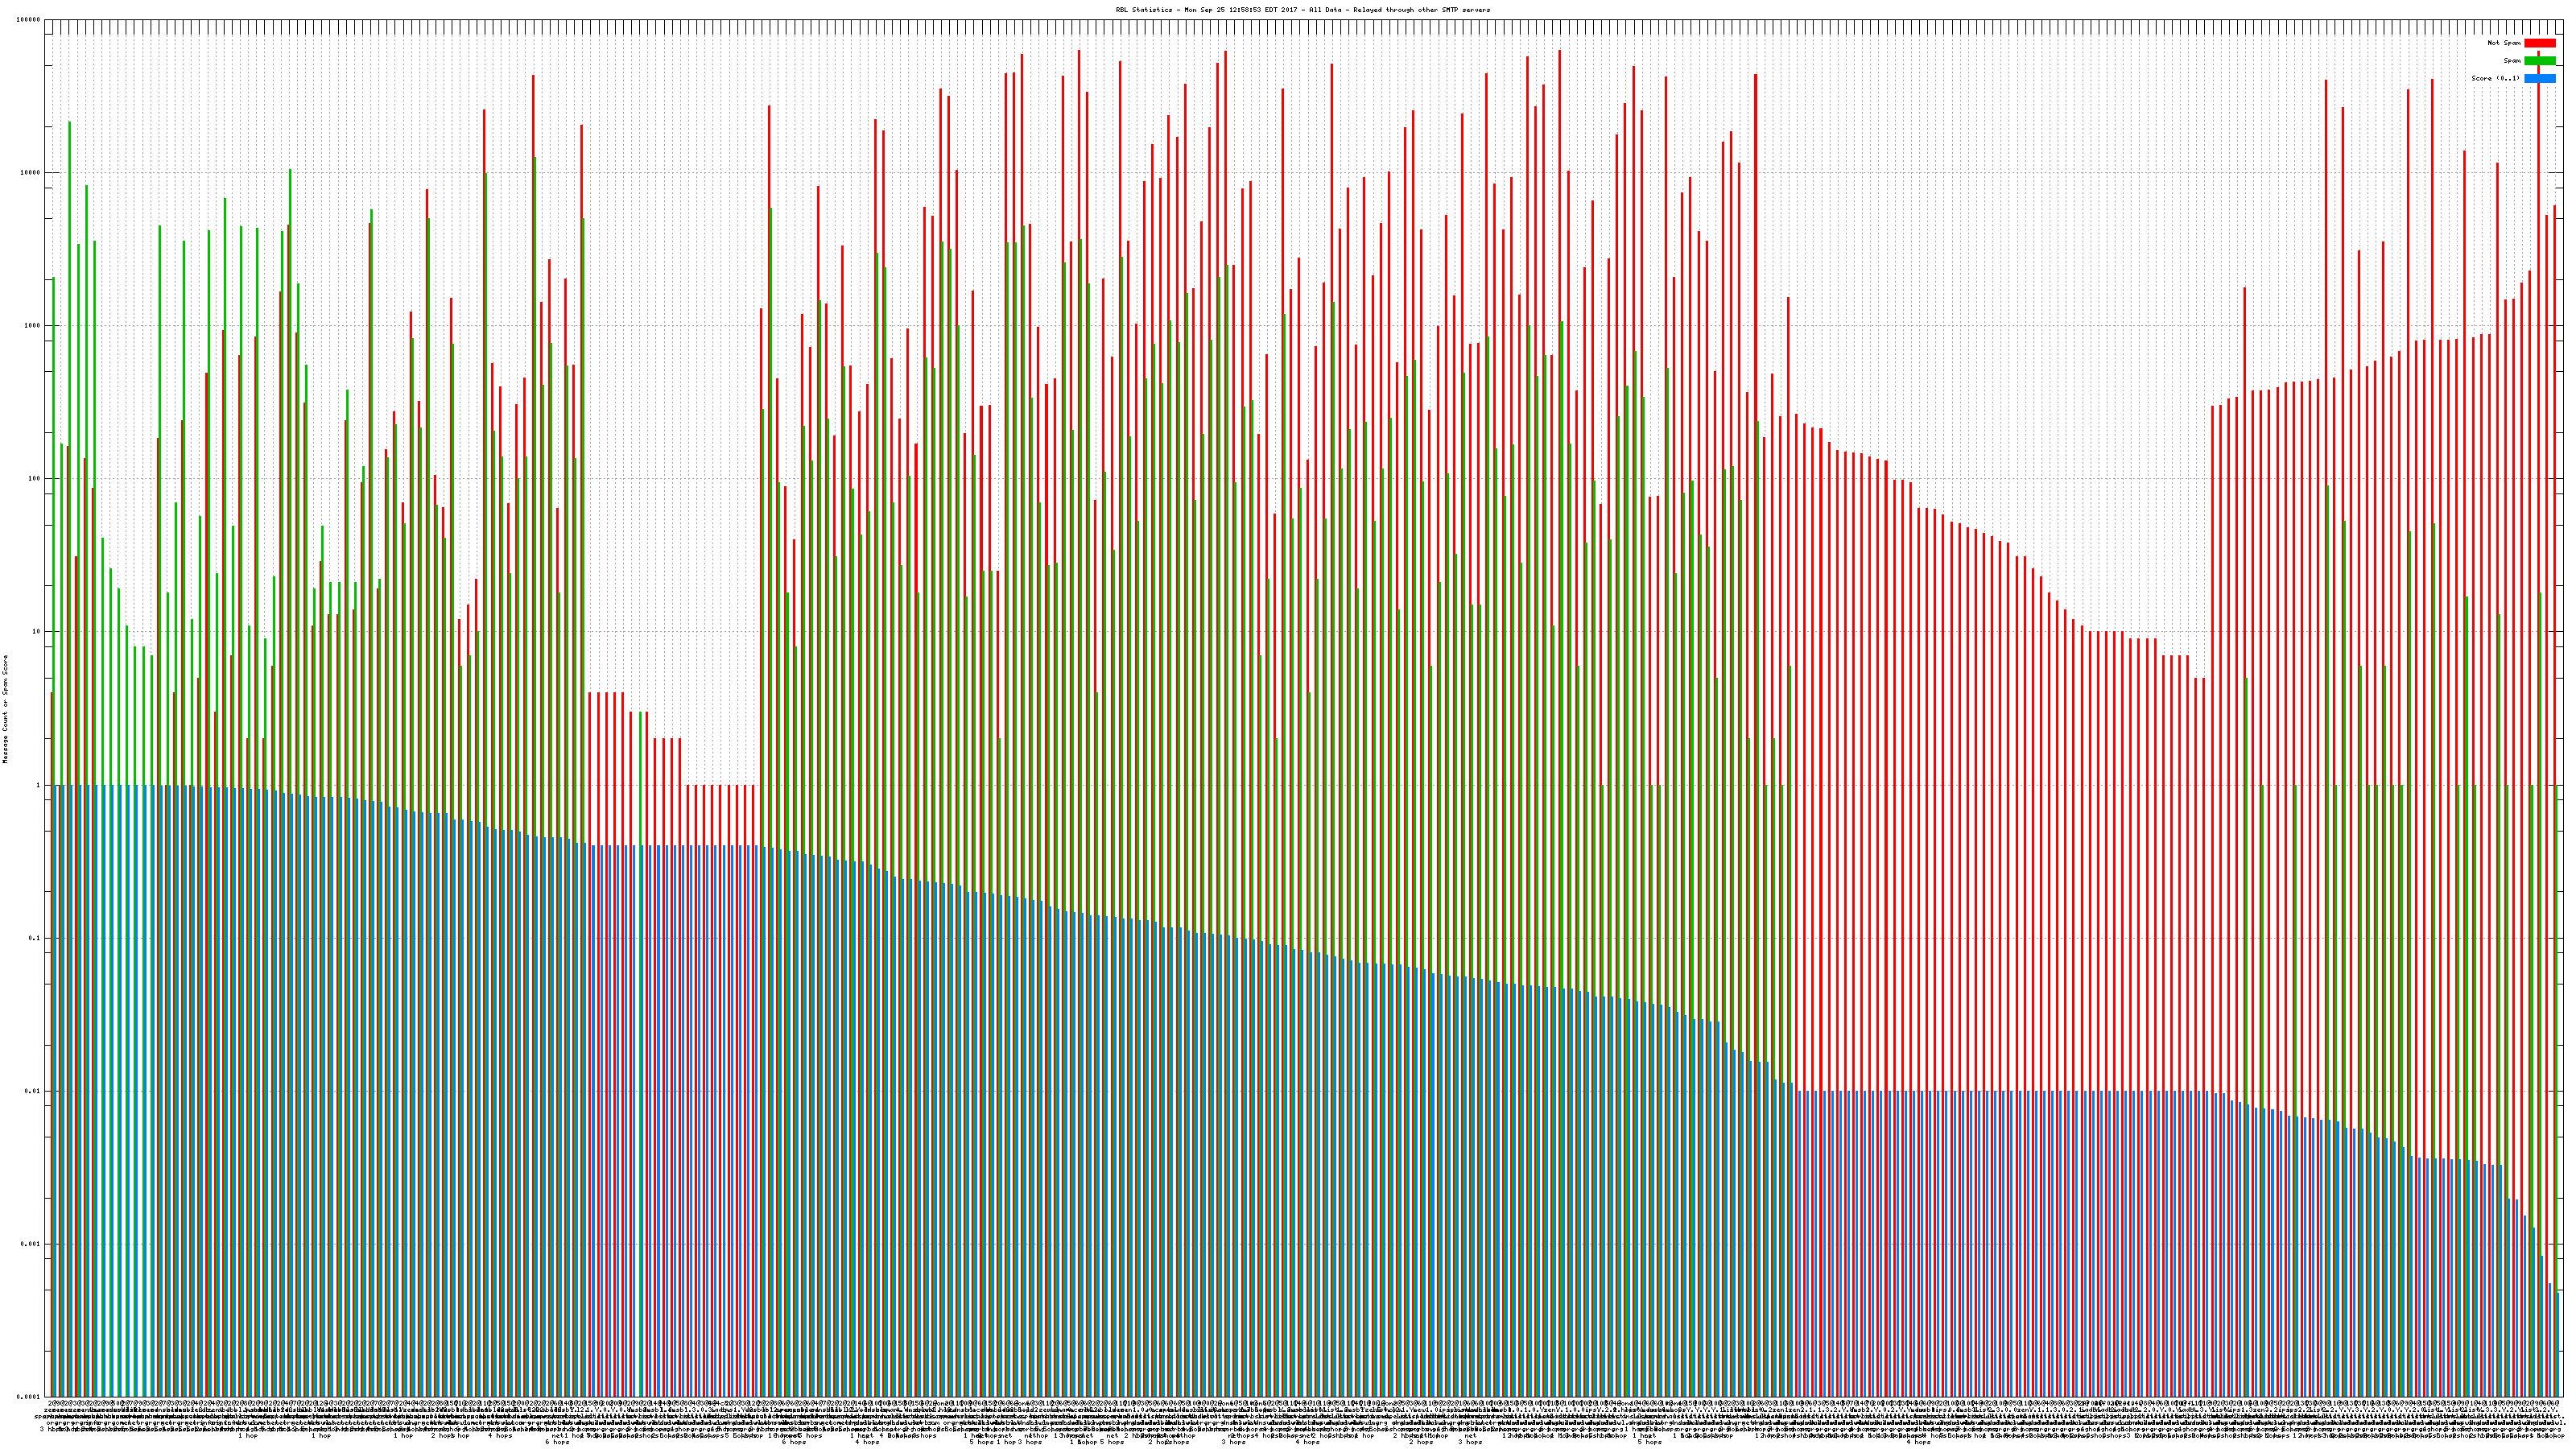Screen dimensions: 2576x1449
Task: Click the 0.001 y-axis tick label
Action: pos(31,1244)
